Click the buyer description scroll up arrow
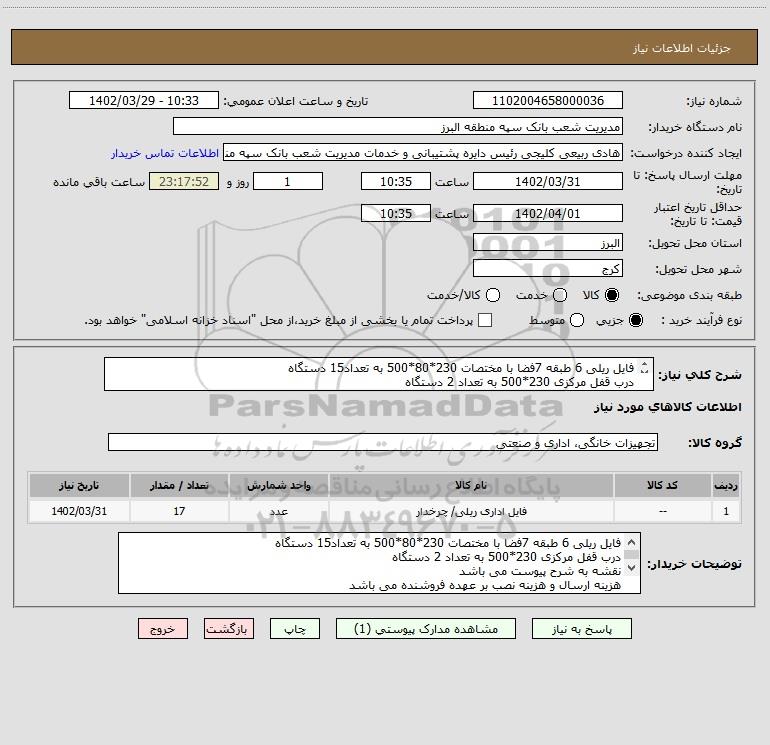 pyautogui.click(x=632, y=542)
